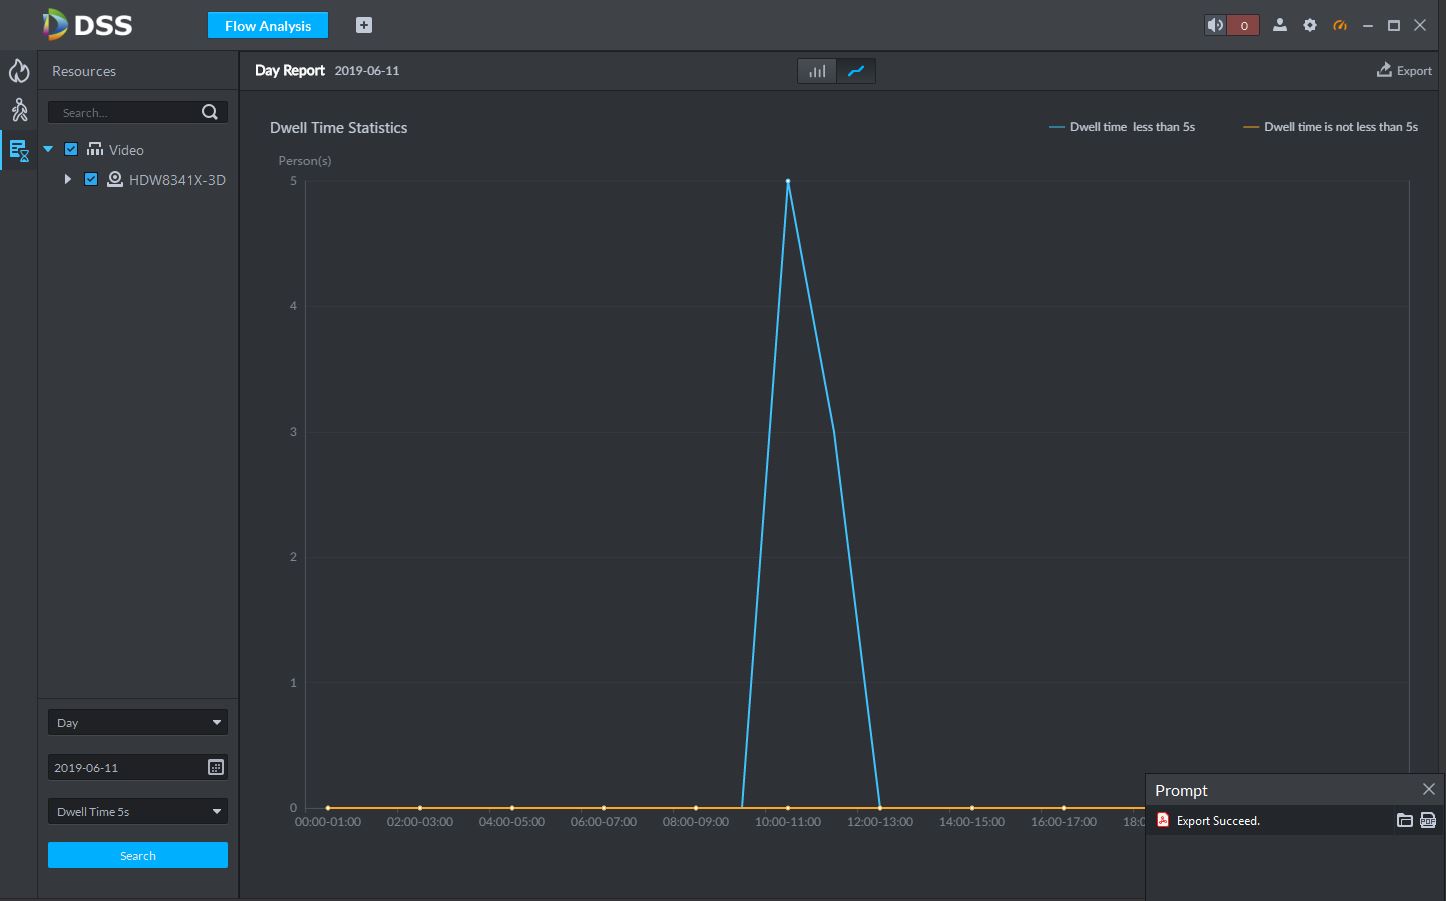Mute the alarm sound speaker icon
The width and height of the screenshot is (1446, 901).
1215,26
